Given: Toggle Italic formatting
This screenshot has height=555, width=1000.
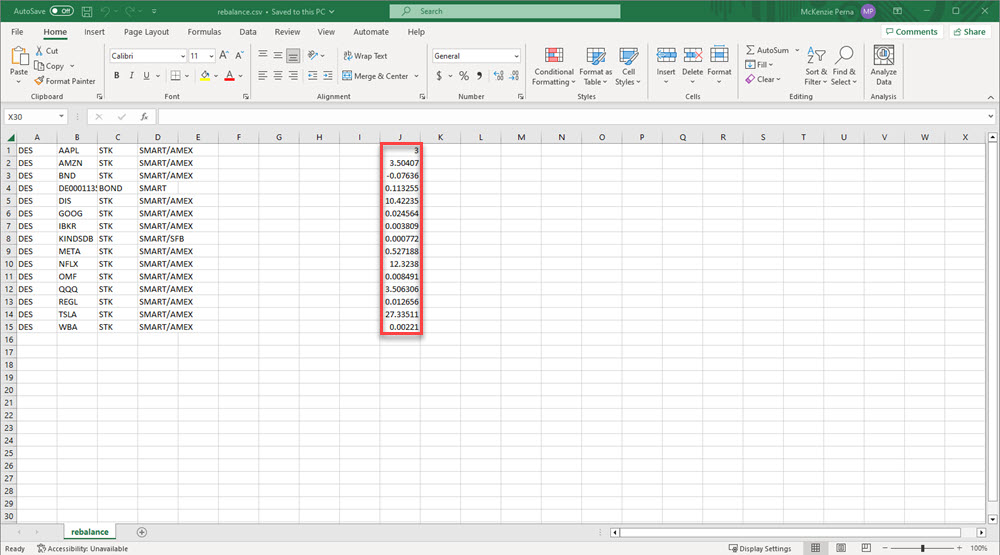Looking at the screenshot, I should (x=131, y=76).
